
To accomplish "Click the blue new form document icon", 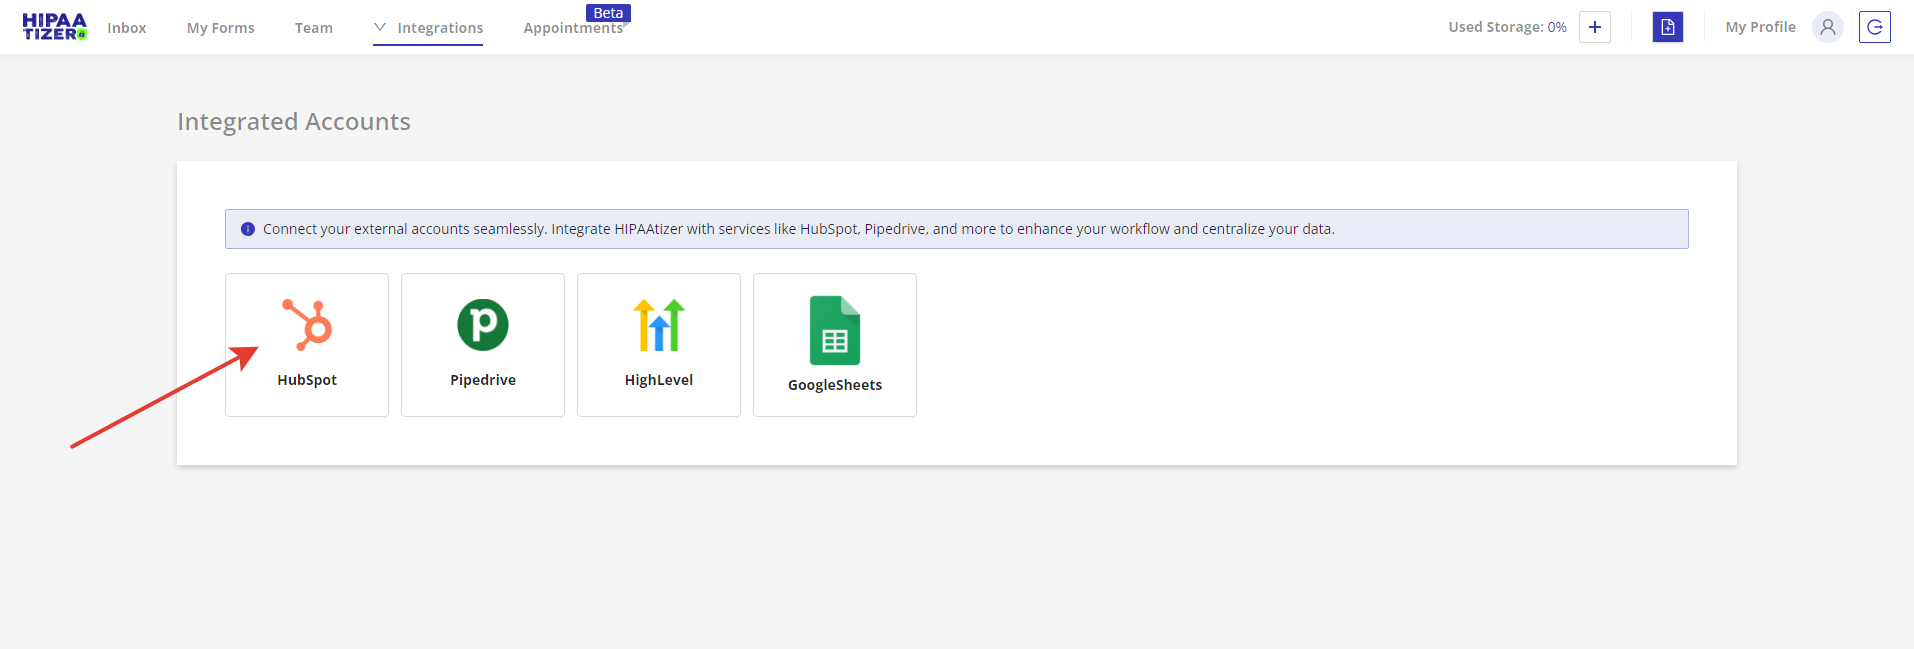I will point(1668,27).
